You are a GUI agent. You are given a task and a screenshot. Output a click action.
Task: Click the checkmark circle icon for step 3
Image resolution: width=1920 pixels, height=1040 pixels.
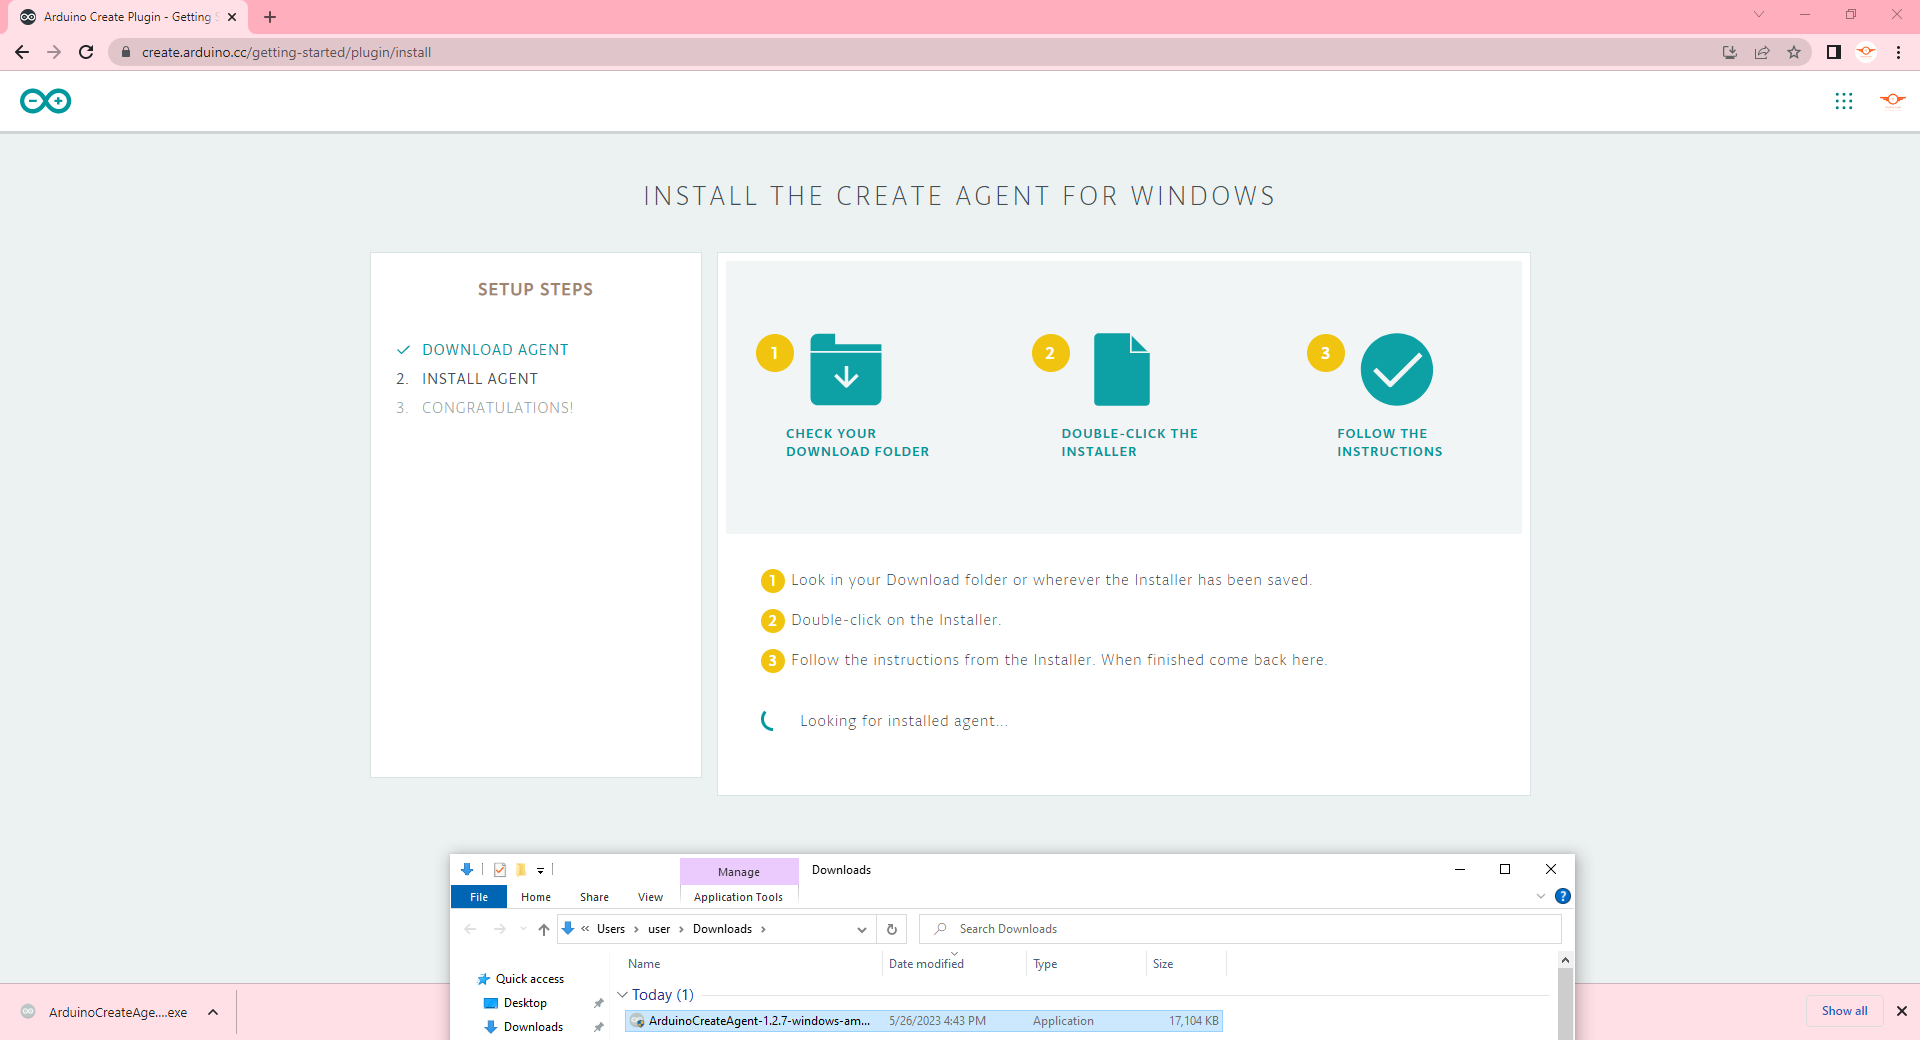pyautogui.click(x=1397, y=369)
